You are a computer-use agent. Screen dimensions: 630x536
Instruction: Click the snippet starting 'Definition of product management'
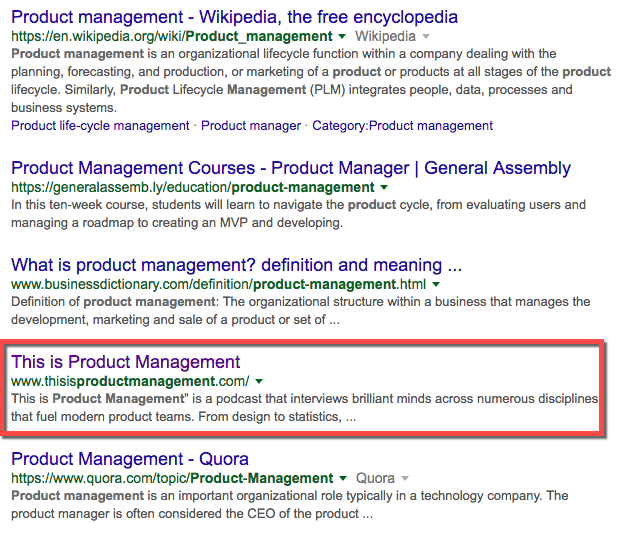[301, 311]
